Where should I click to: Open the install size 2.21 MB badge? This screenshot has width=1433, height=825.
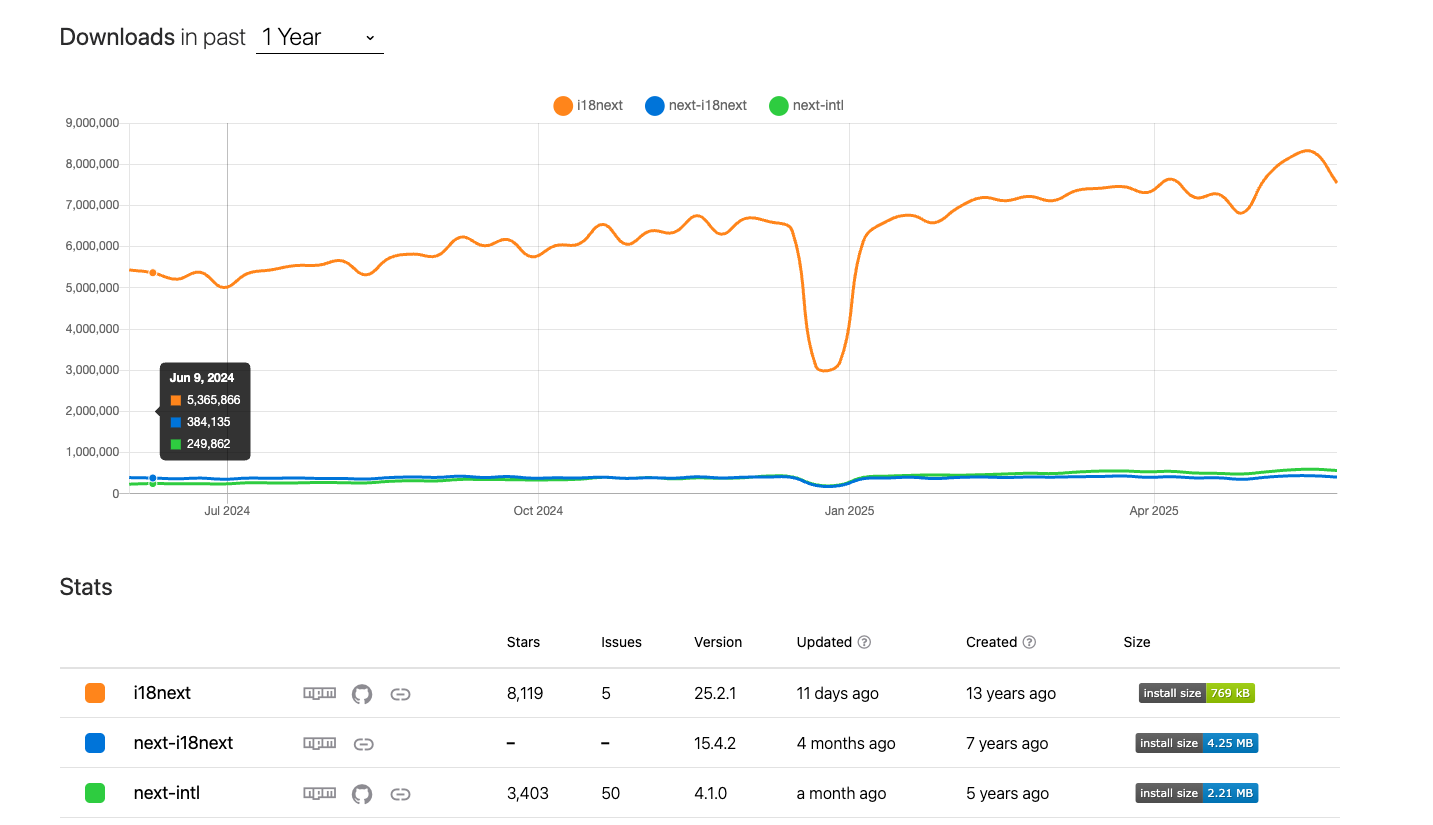(x=1197, y=793)
